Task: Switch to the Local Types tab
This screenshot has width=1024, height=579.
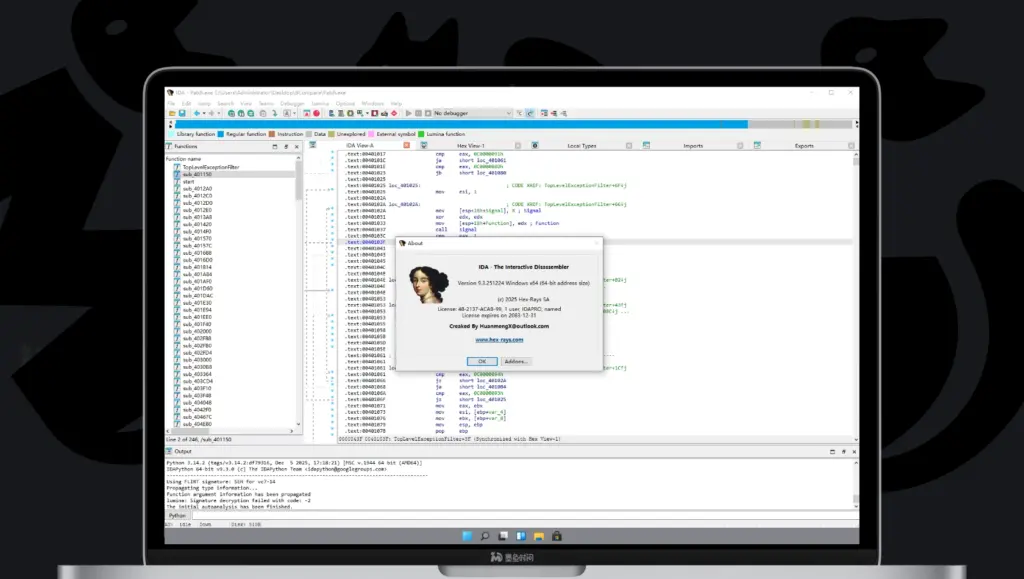Action: [x=581, y=146]
